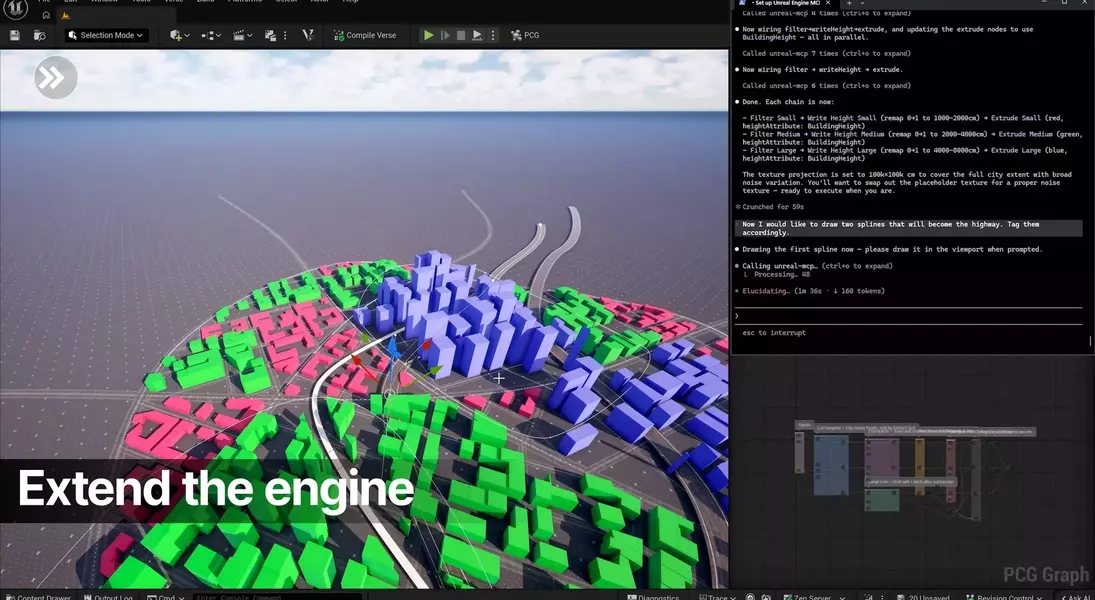Image resolution: width=1095 pixels, height=600 pixels.
Task: Click the home icon under the Unreal logo
Action: (46, 15)
